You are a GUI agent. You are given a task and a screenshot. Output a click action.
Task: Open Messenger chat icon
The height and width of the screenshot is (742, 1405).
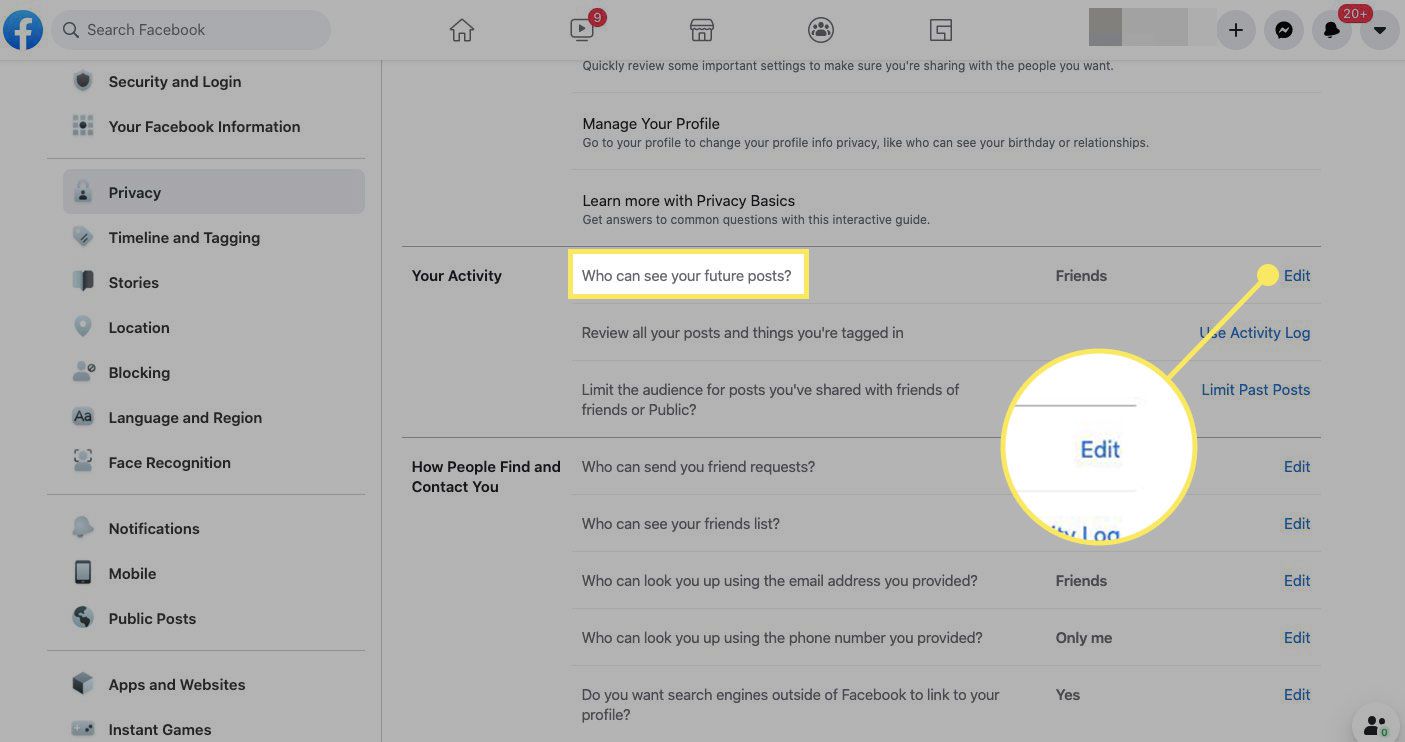pos(1284,30)
